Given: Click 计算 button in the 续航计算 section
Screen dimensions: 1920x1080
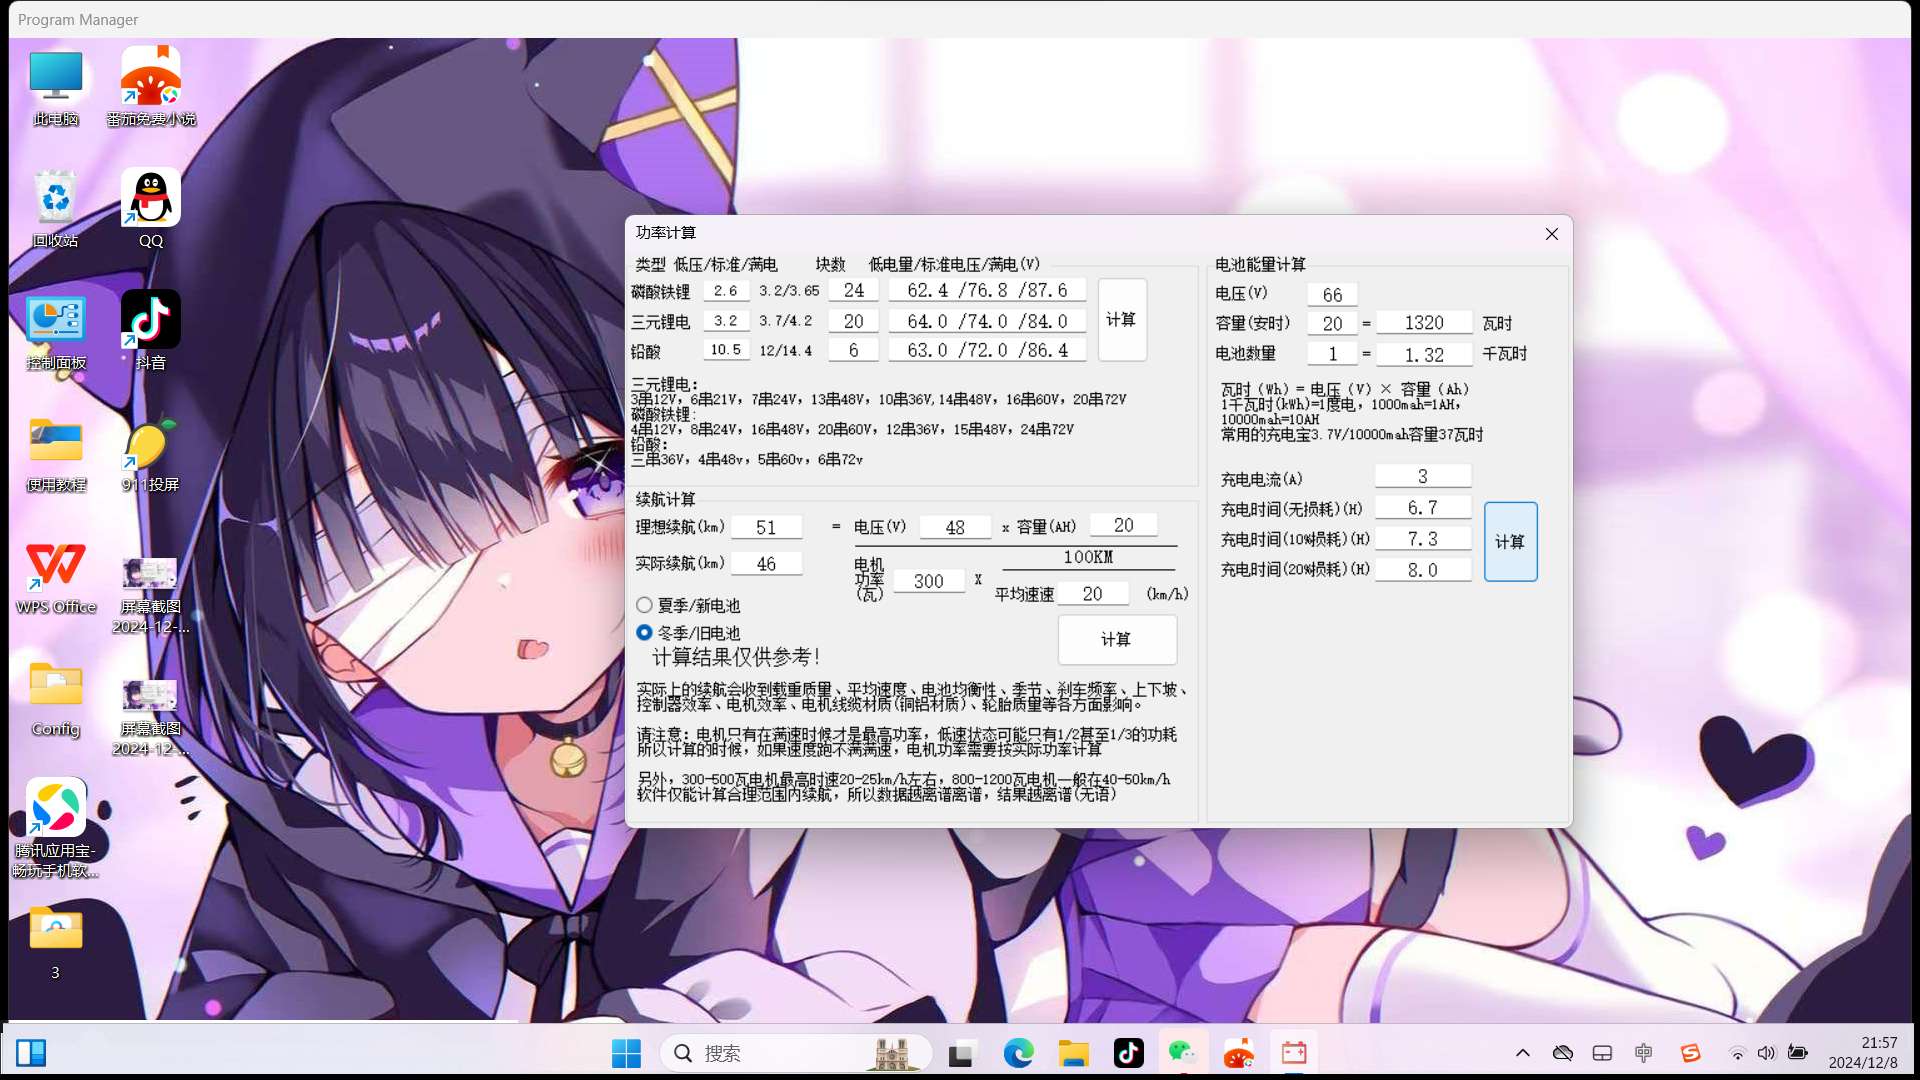Looking at the screenshot, I should point(1117,640).
